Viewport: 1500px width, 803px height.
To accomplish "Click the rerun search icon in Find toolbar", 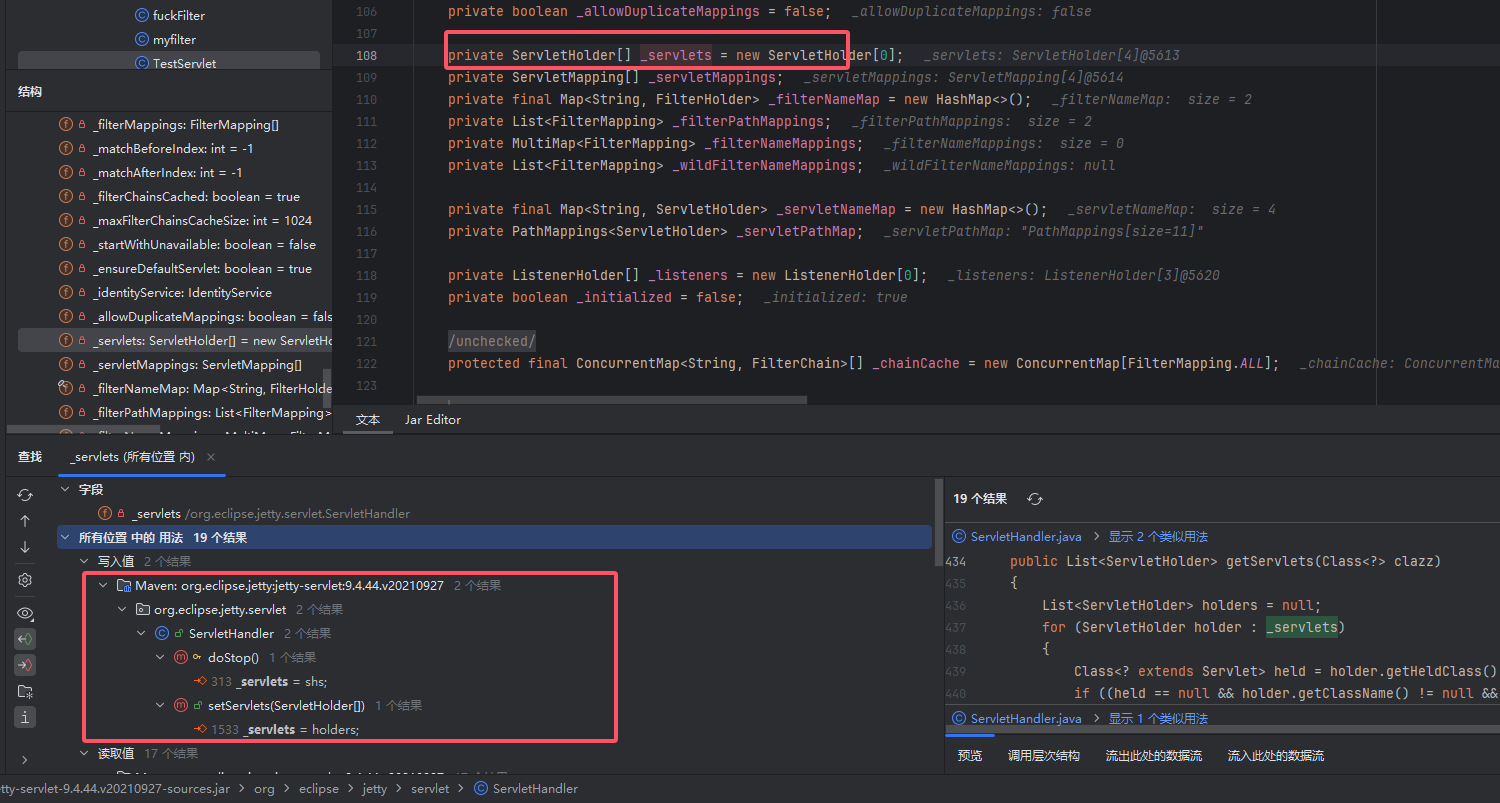I will tap(25, 495).
